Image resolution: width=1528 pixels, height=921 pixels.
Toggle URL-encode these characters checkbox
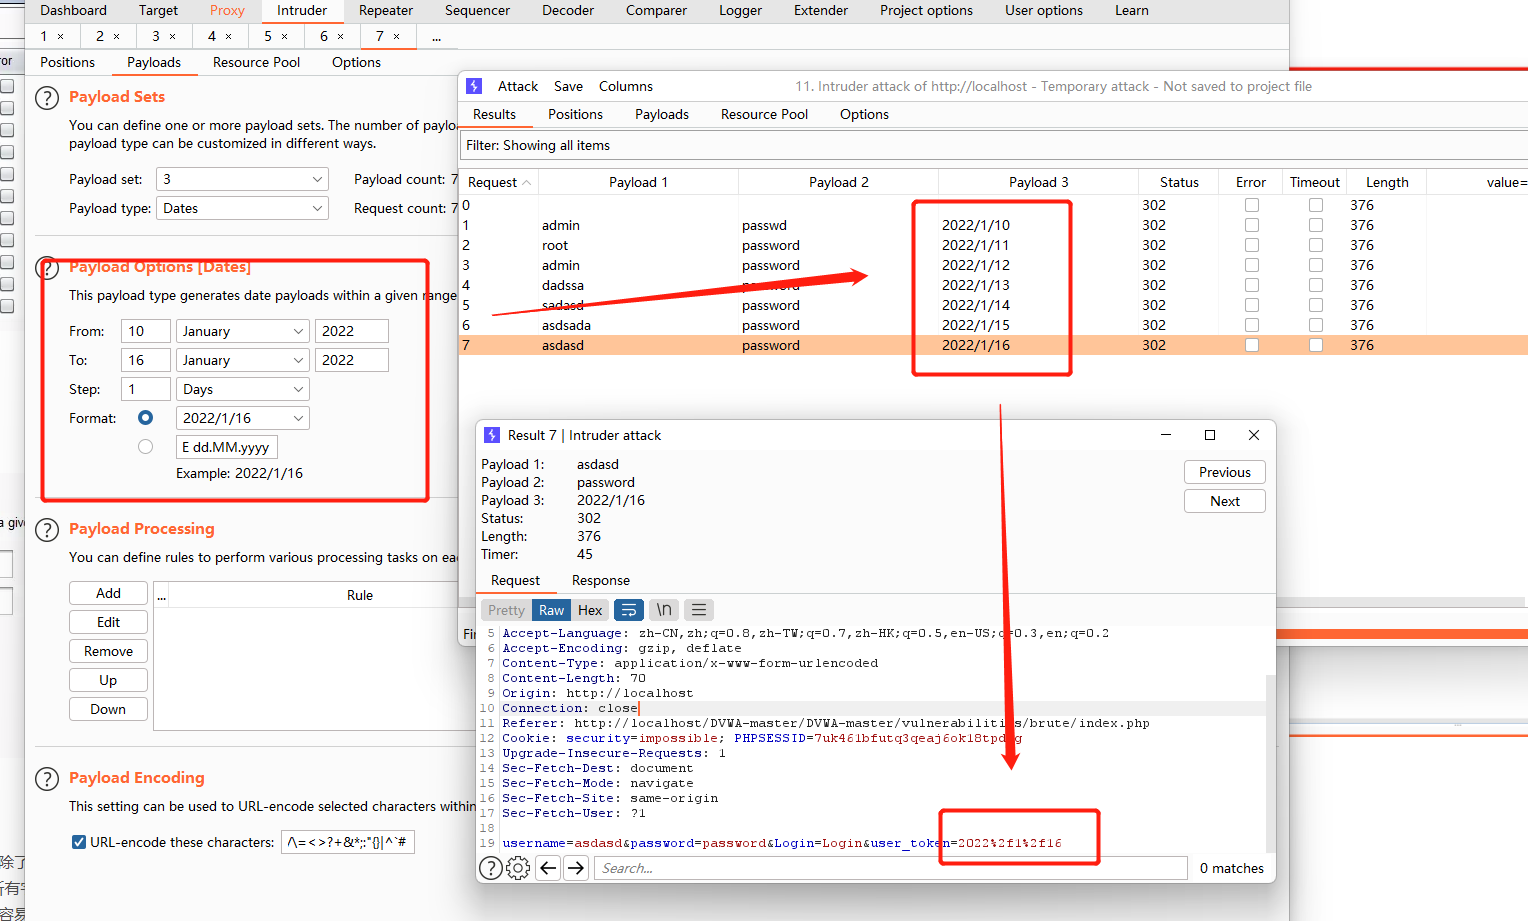click(79, 842)
